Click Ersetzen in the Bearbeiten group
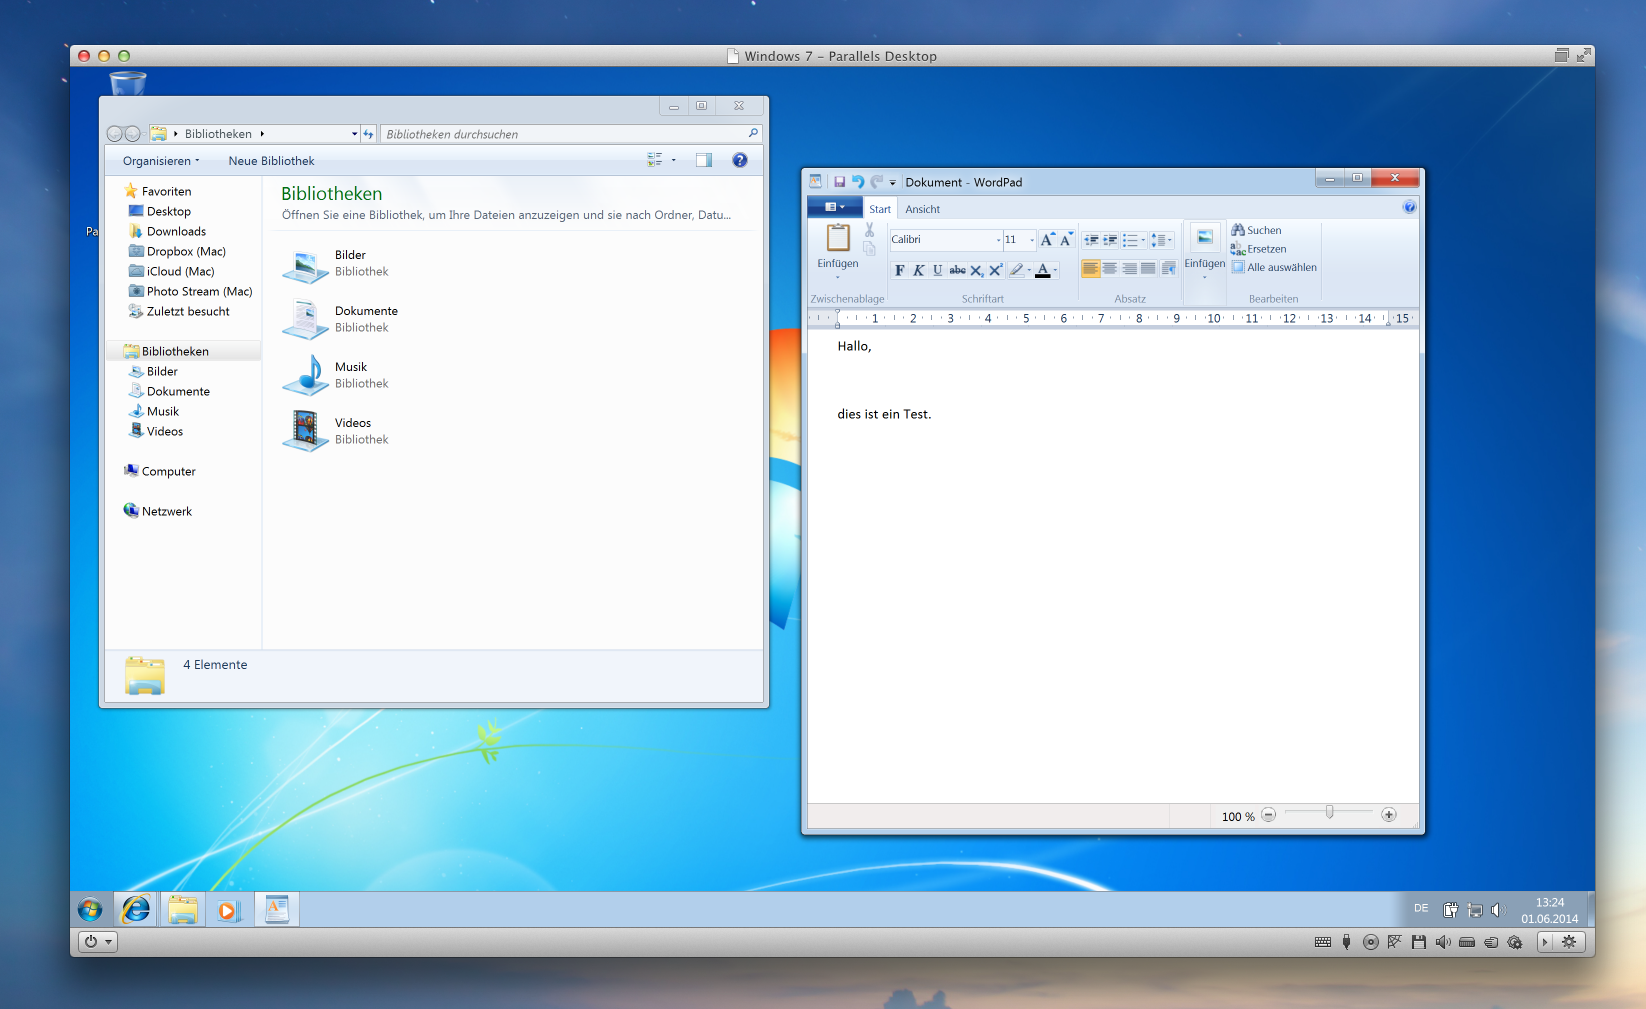 [x=1265, y=249]
